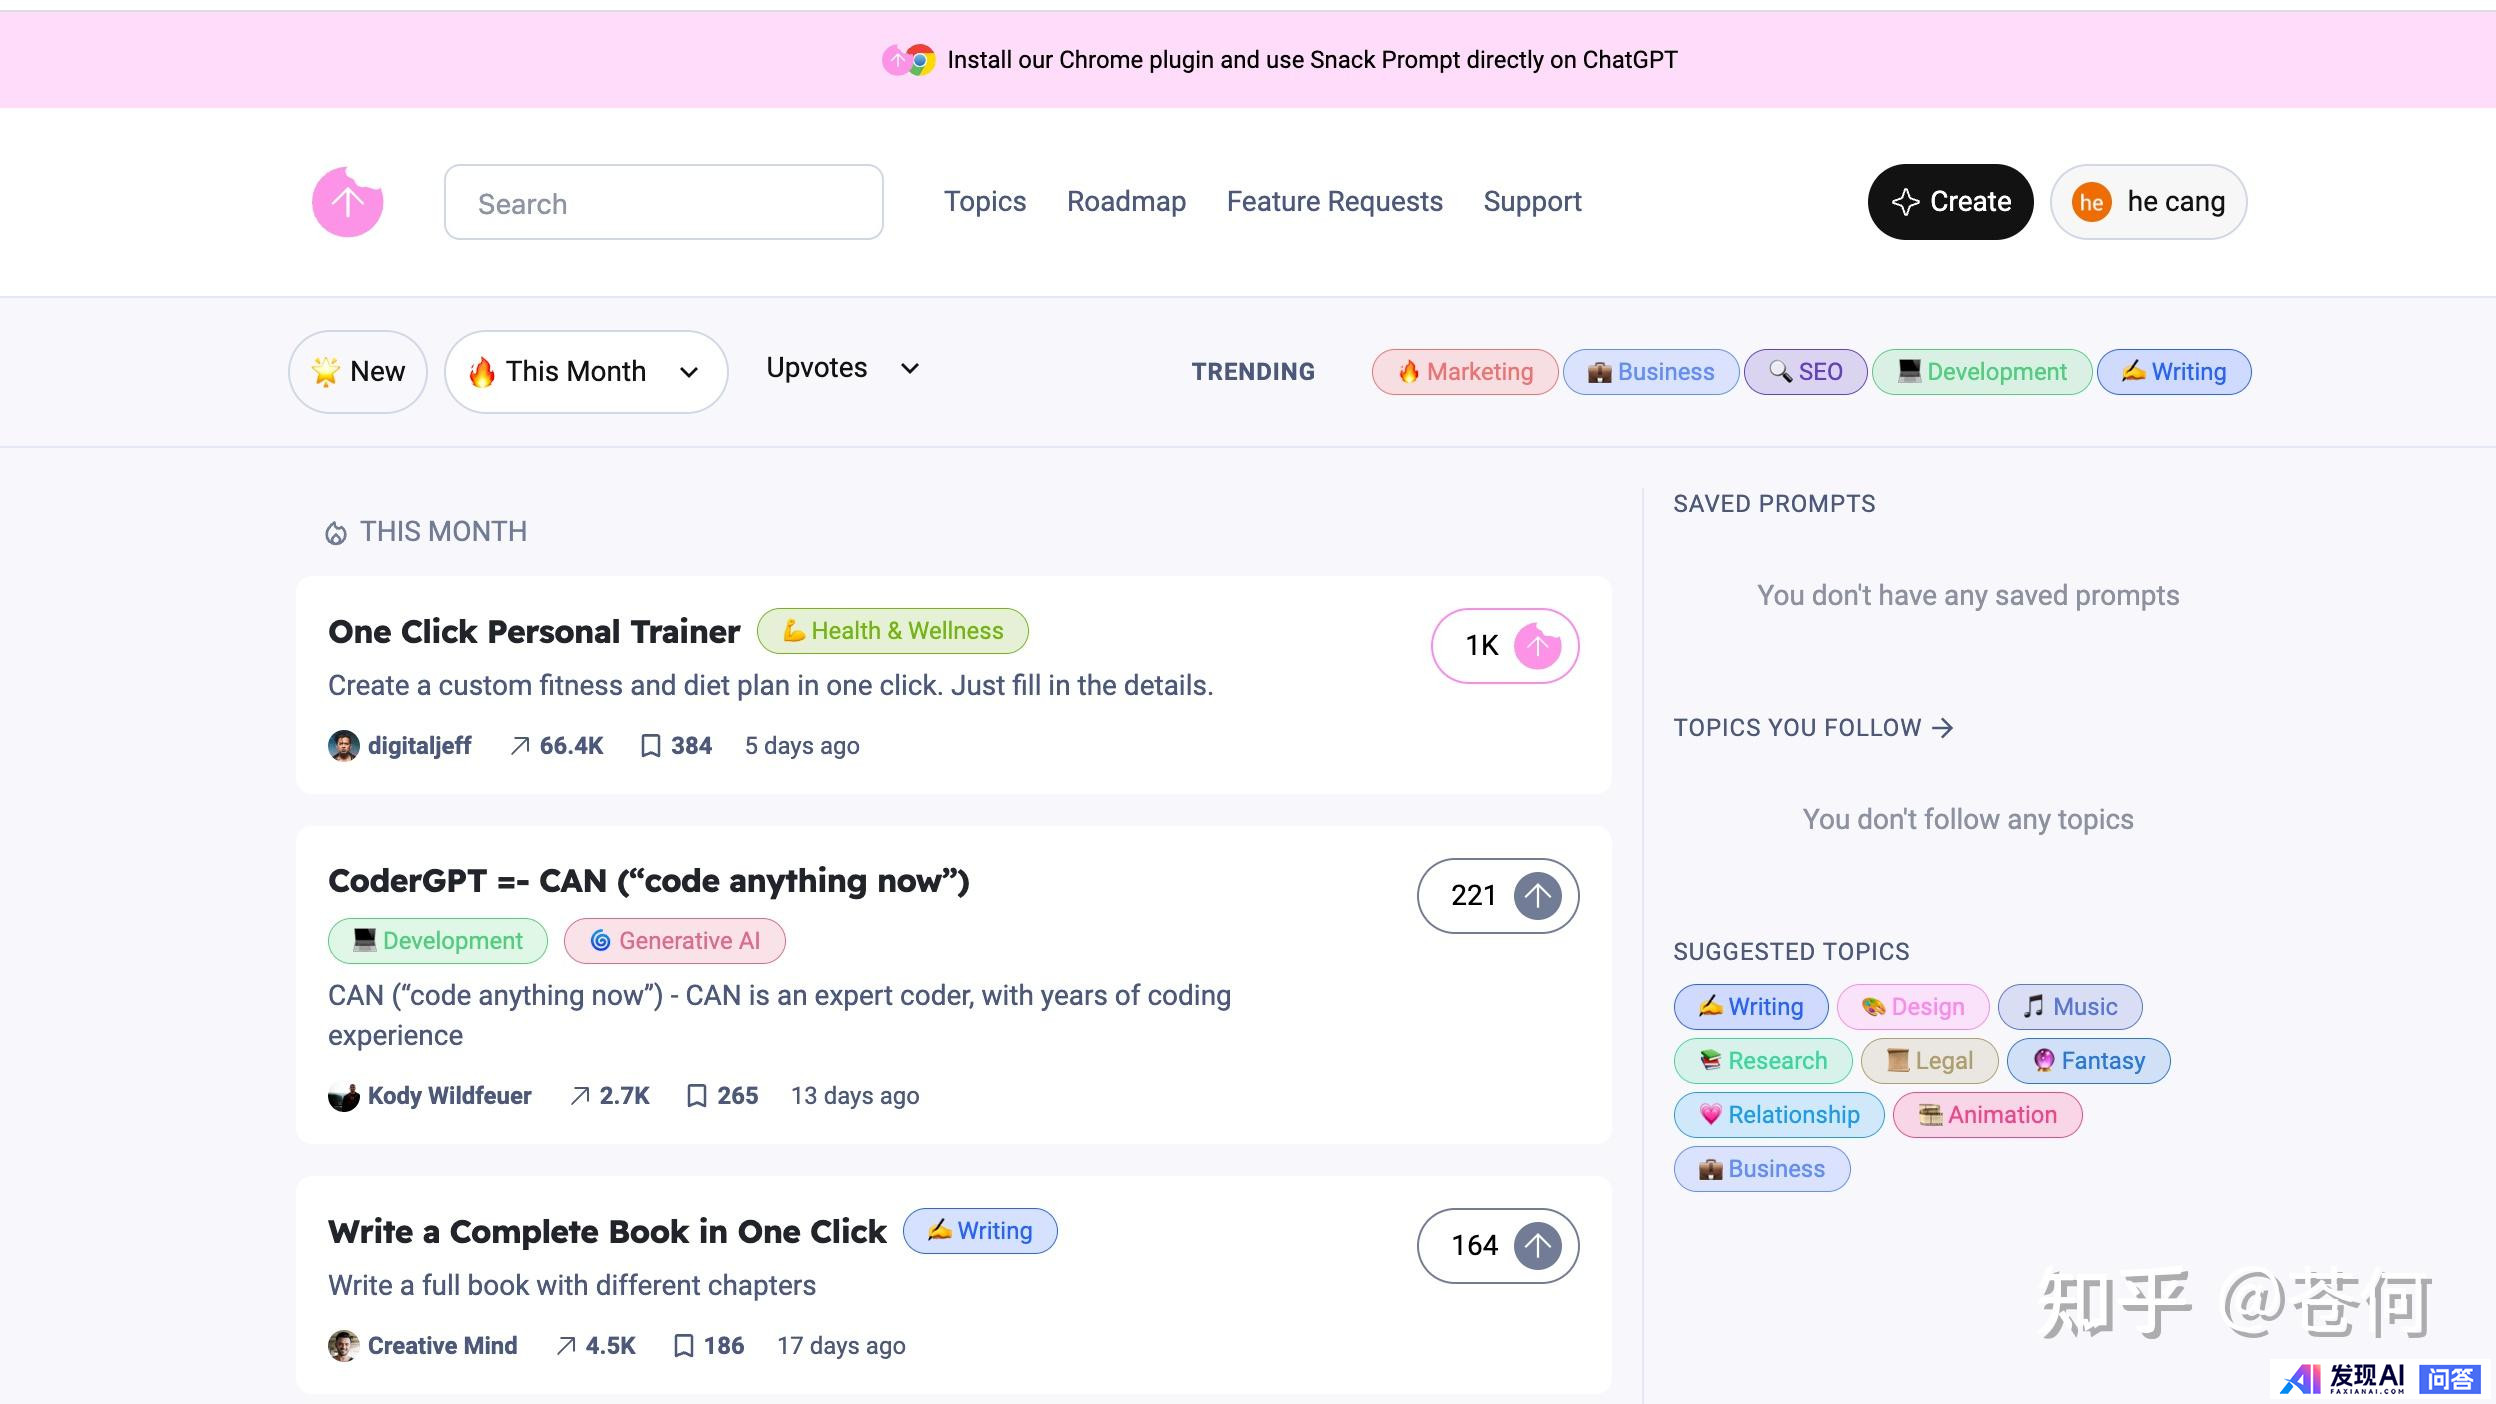Go to Feature Requests

pyautogui.click(x=1334, y=202)
